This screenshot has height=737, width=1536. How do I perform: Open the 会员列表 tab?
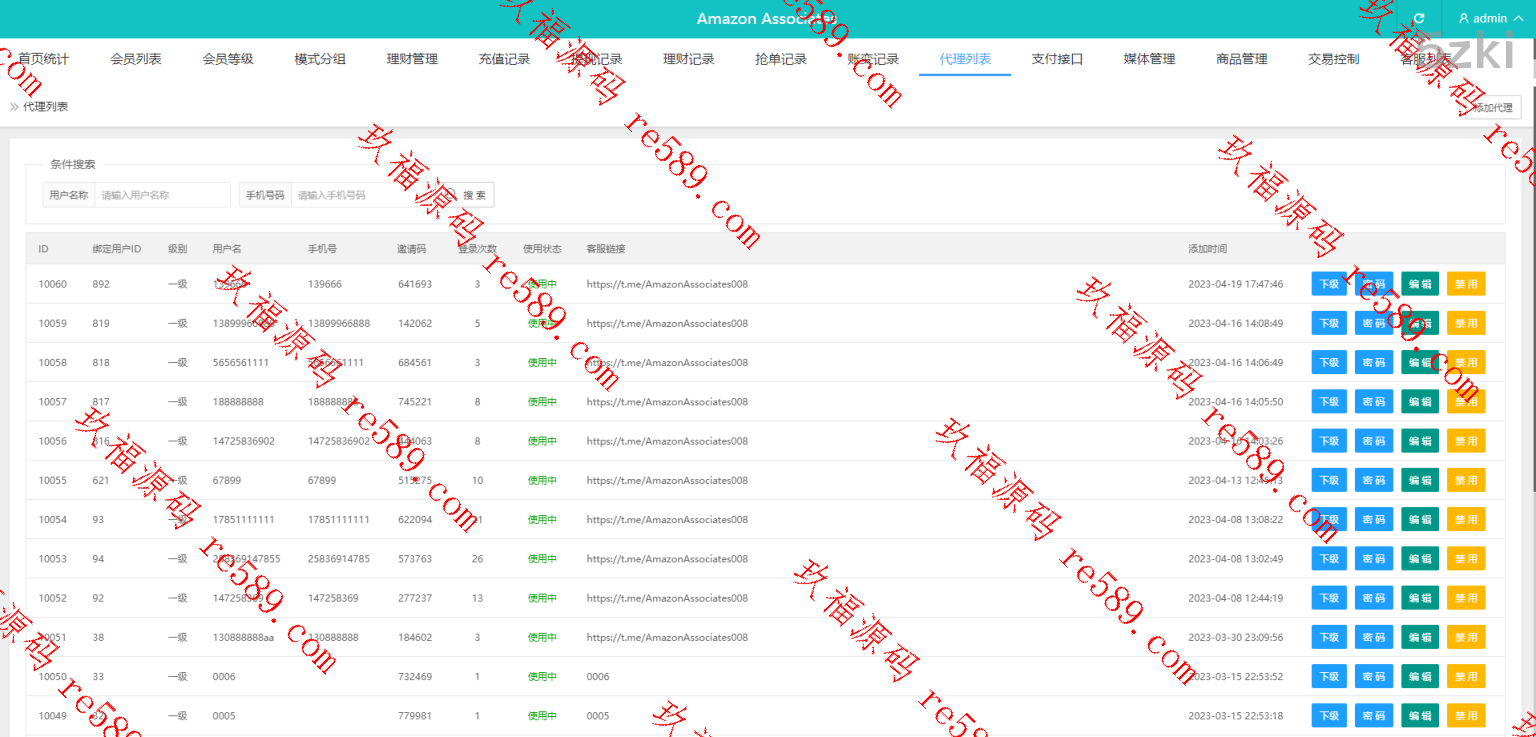coord(136,59)
